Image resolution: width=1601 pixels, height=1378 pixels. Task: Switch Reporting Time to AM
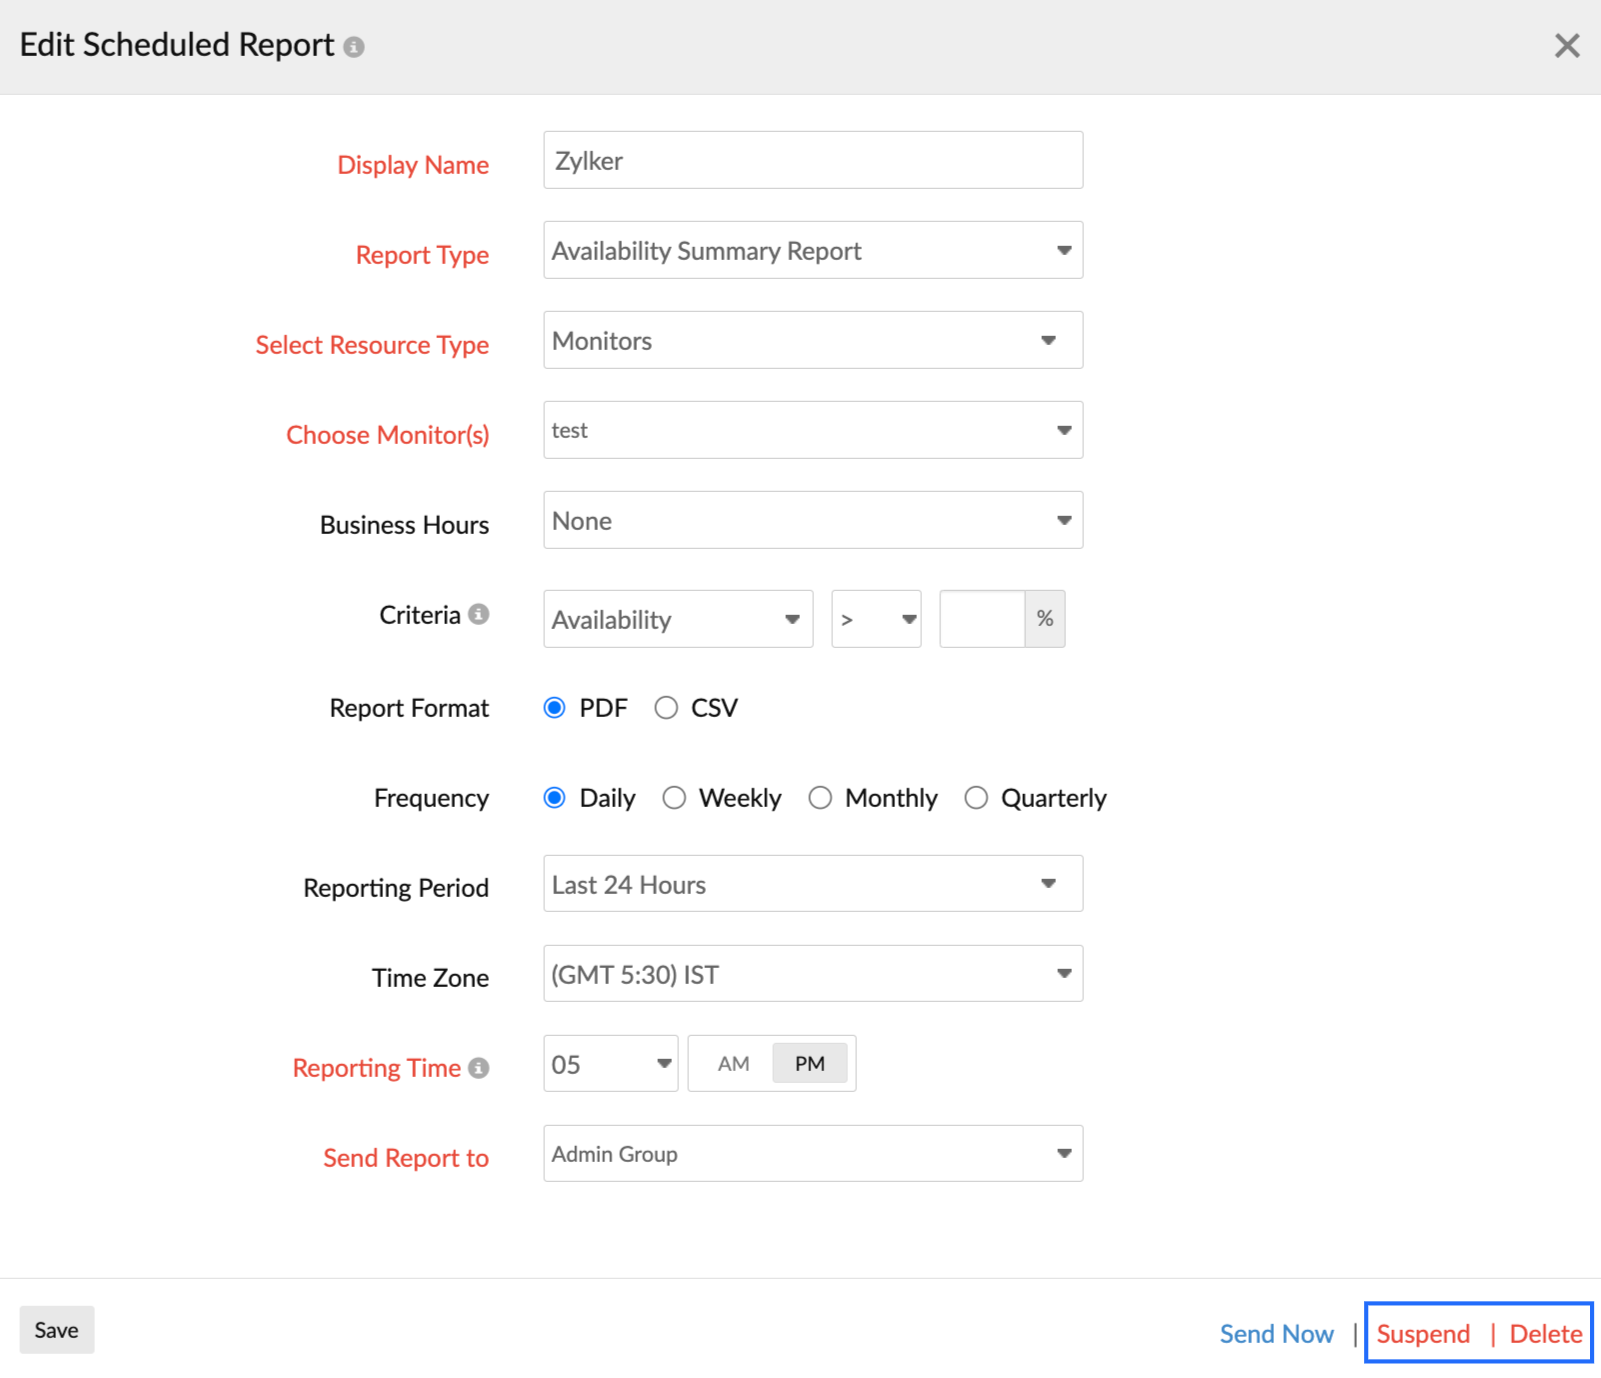pyautogui.click(x=732, y=1063)
